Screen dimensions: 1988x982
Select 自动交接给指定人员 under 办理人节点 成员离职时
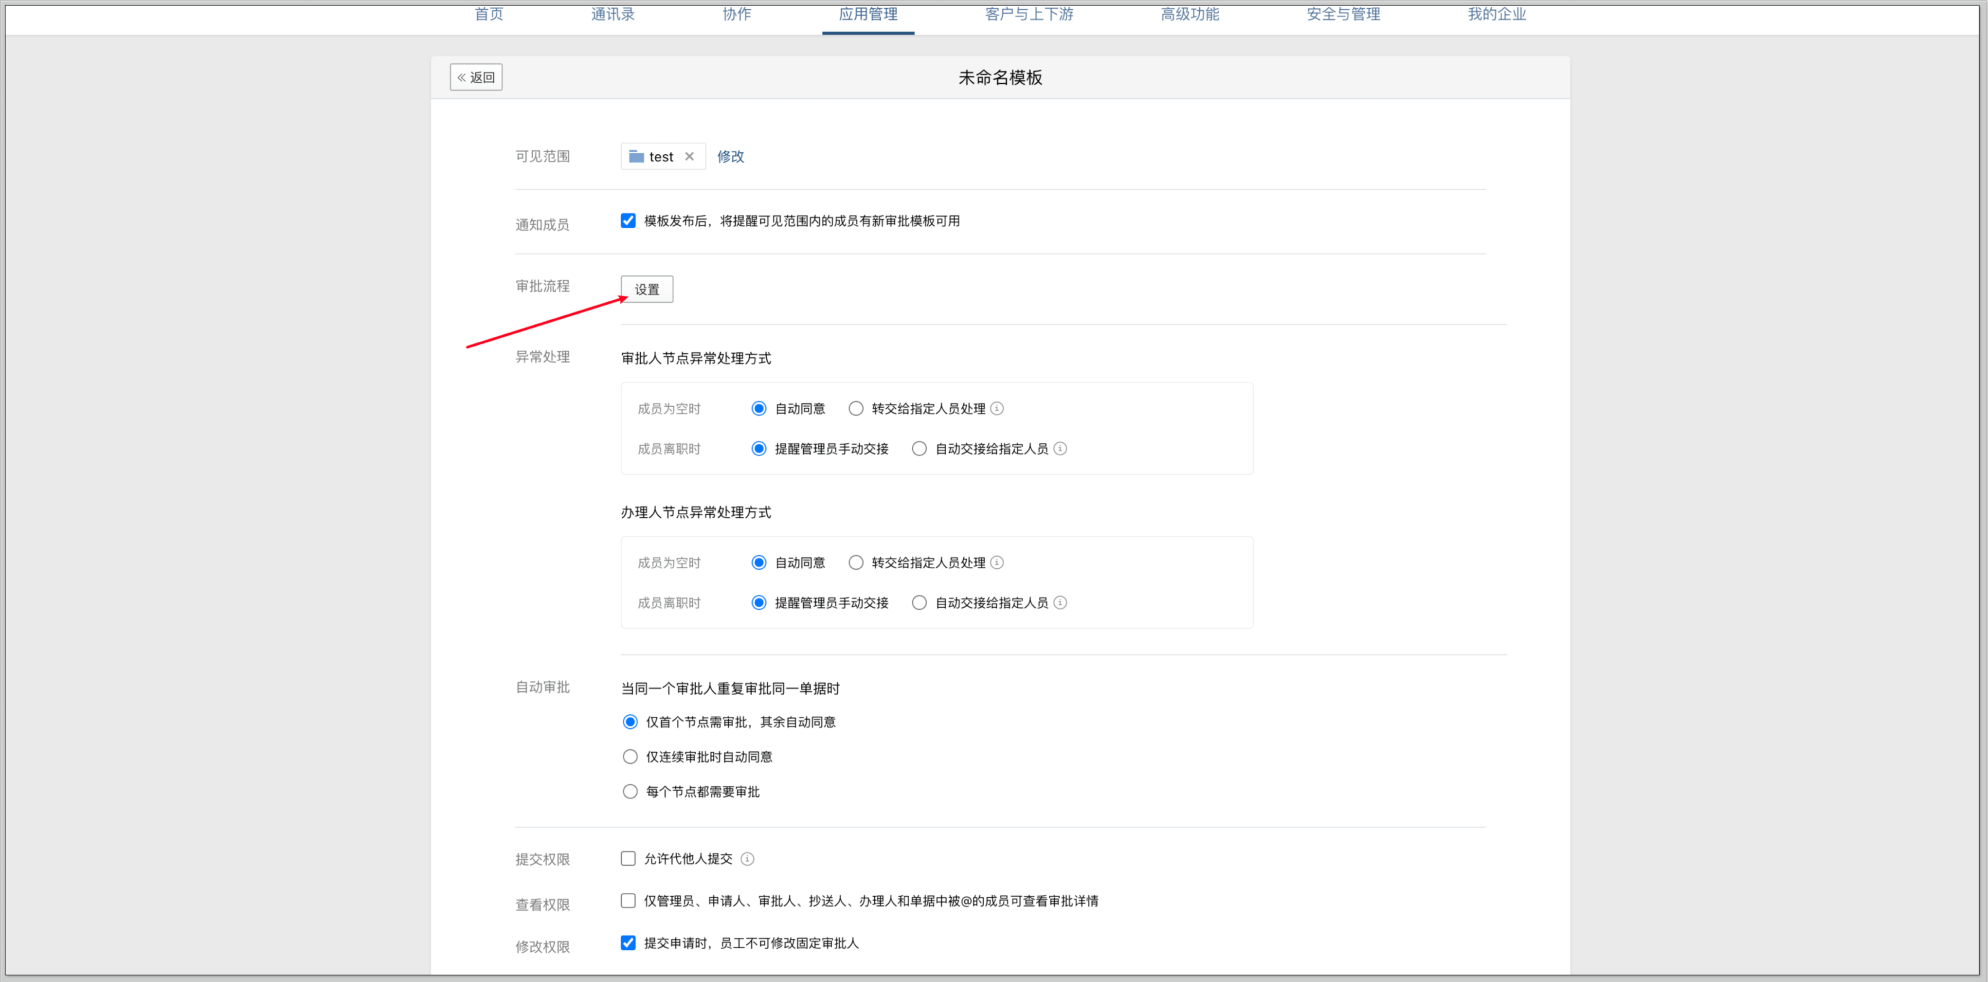[x=919, y=603]
